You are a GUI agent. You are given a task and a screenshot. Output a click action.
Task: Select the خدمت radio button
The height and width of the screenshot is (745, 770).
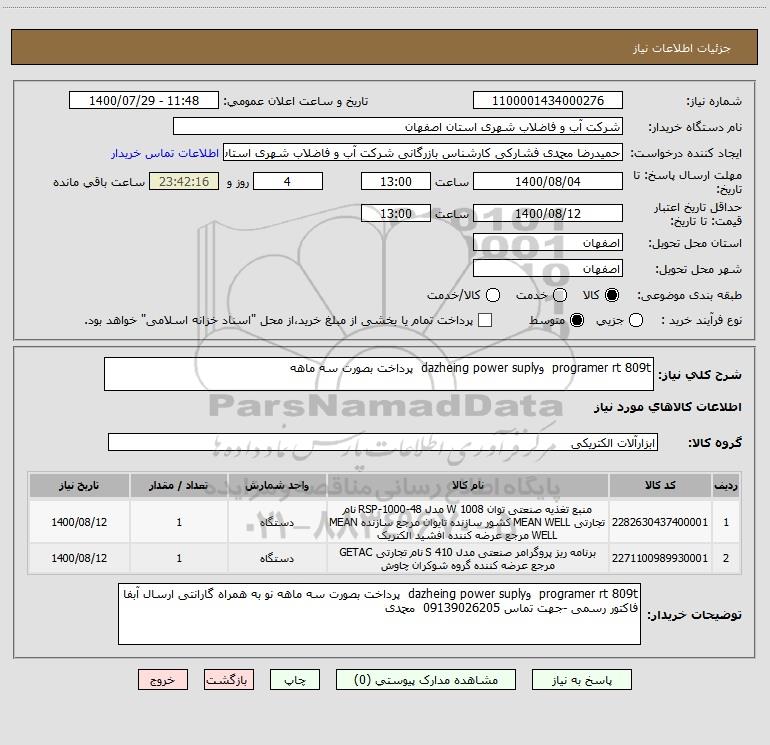click(560, 295)
